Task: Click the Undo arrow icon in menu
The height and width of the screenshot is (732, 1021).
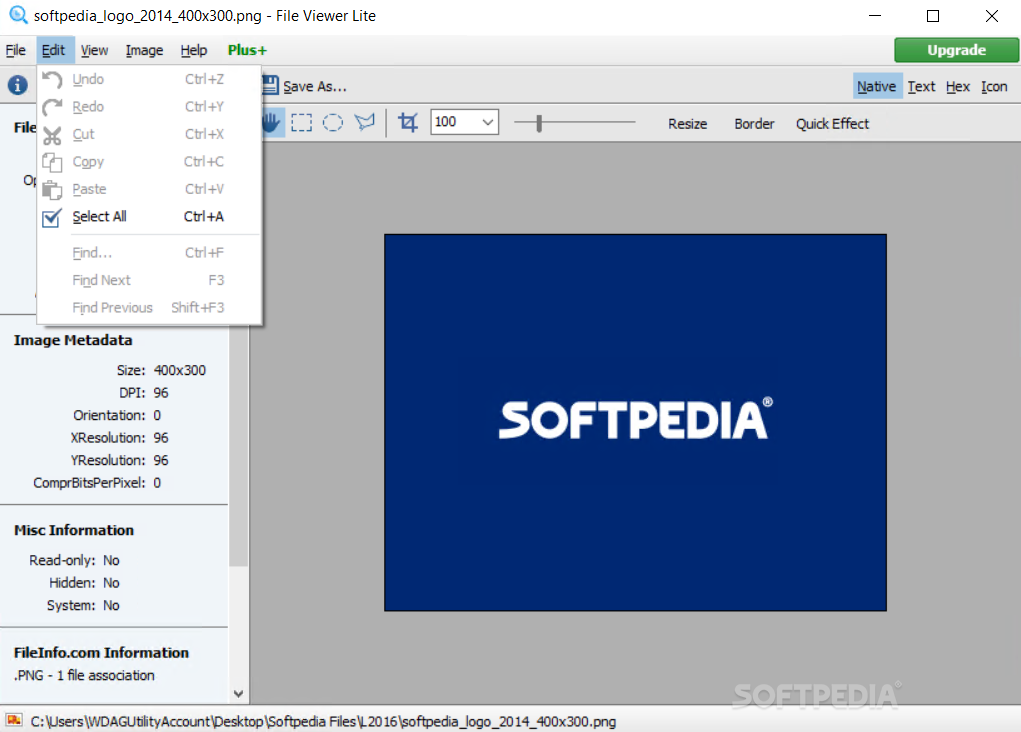Action: [x=52, y=79]
